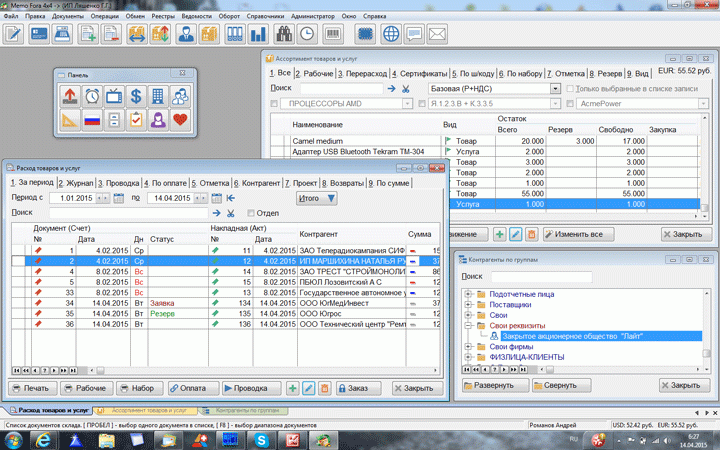Open the ПРОЦЕССОРЫ AMD dropdown arrow
The height and width of the screenshot is (450, 720).
407,104
